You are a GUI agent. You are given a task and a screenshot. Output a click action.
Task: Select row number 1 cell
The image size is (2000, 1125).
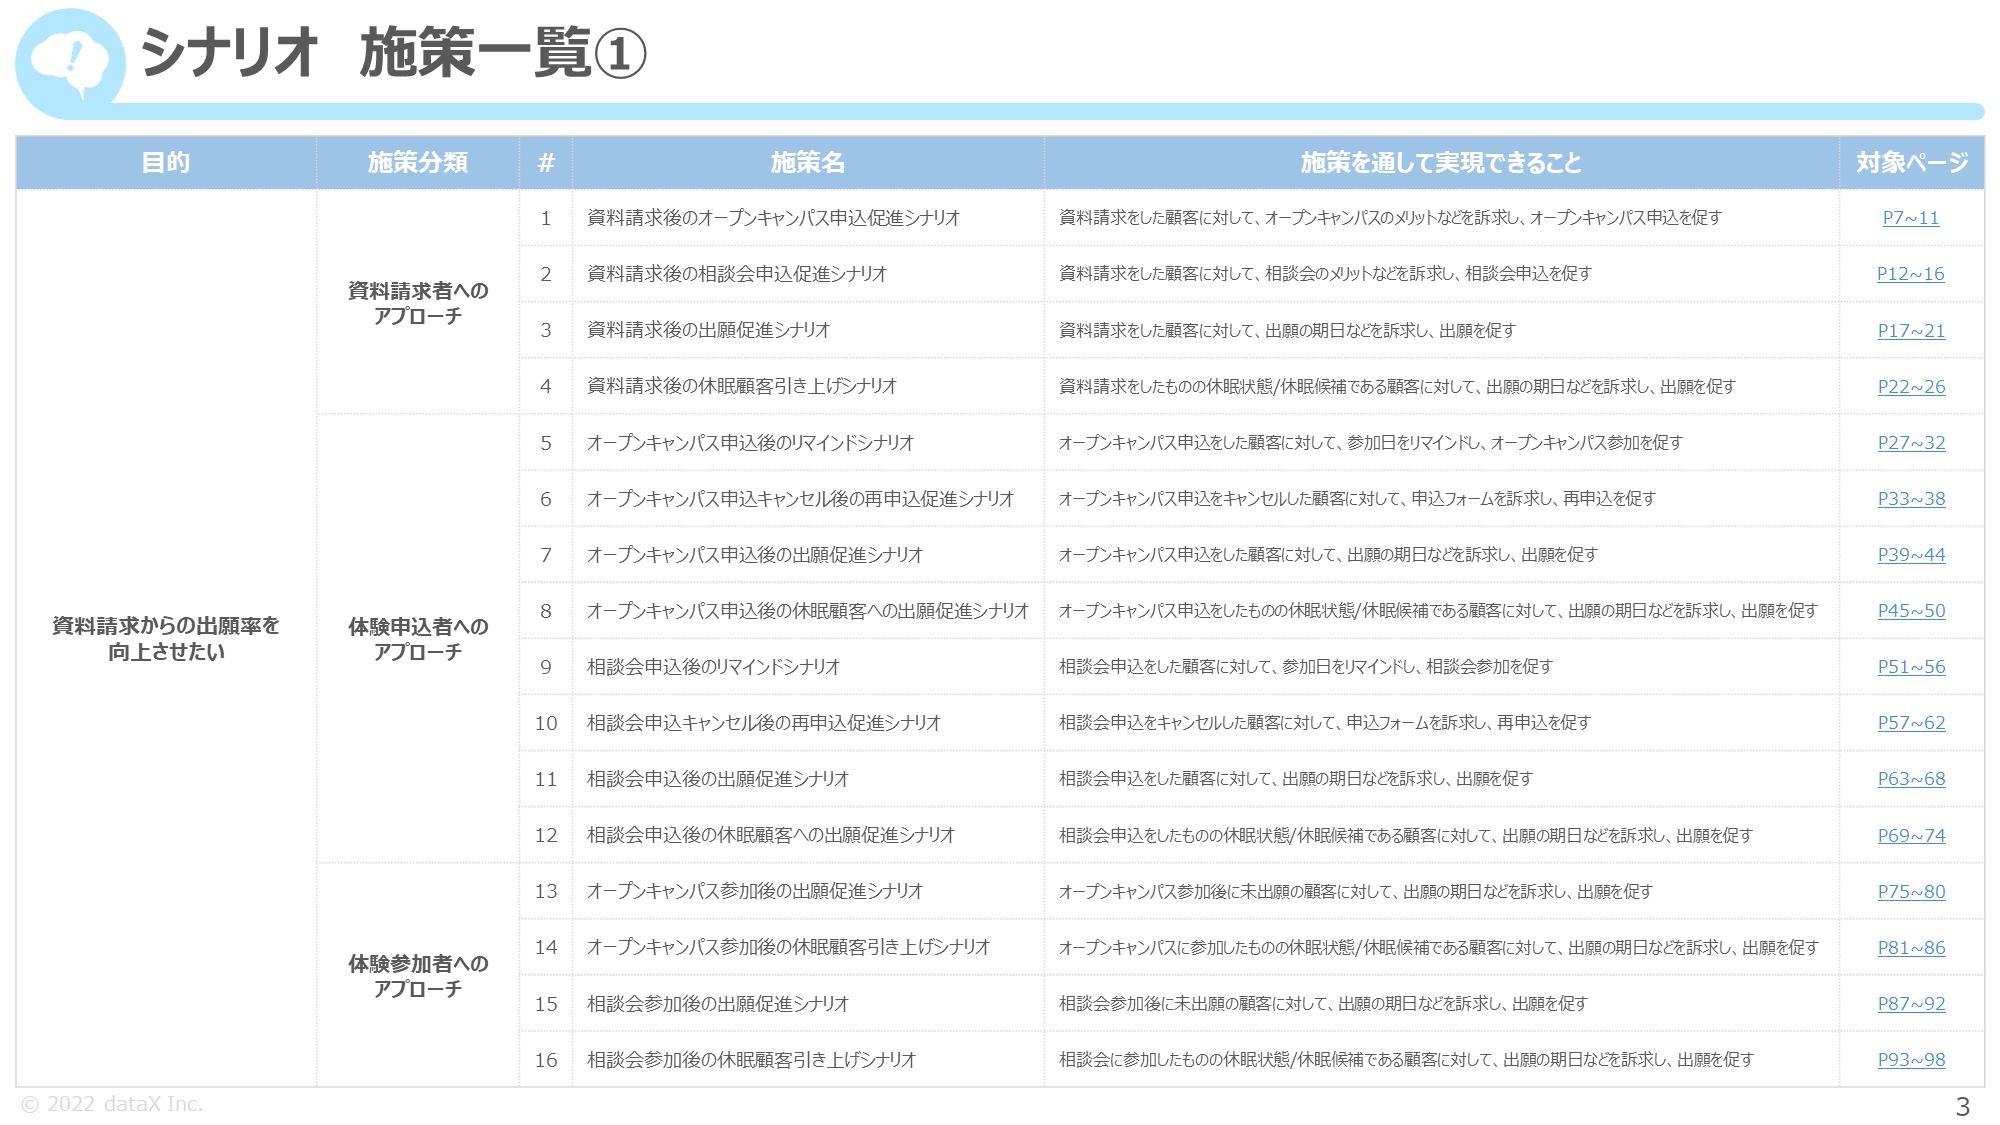point(546,218)
